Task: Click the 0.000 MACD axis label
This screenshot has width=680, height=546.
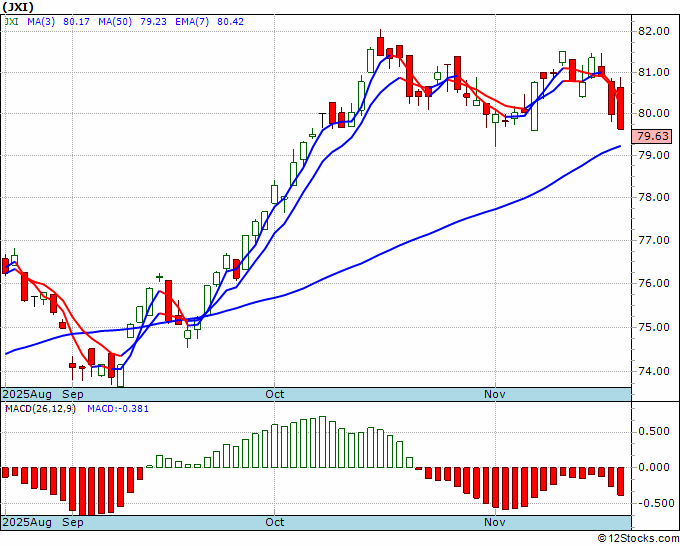Action: click(654, 468)
